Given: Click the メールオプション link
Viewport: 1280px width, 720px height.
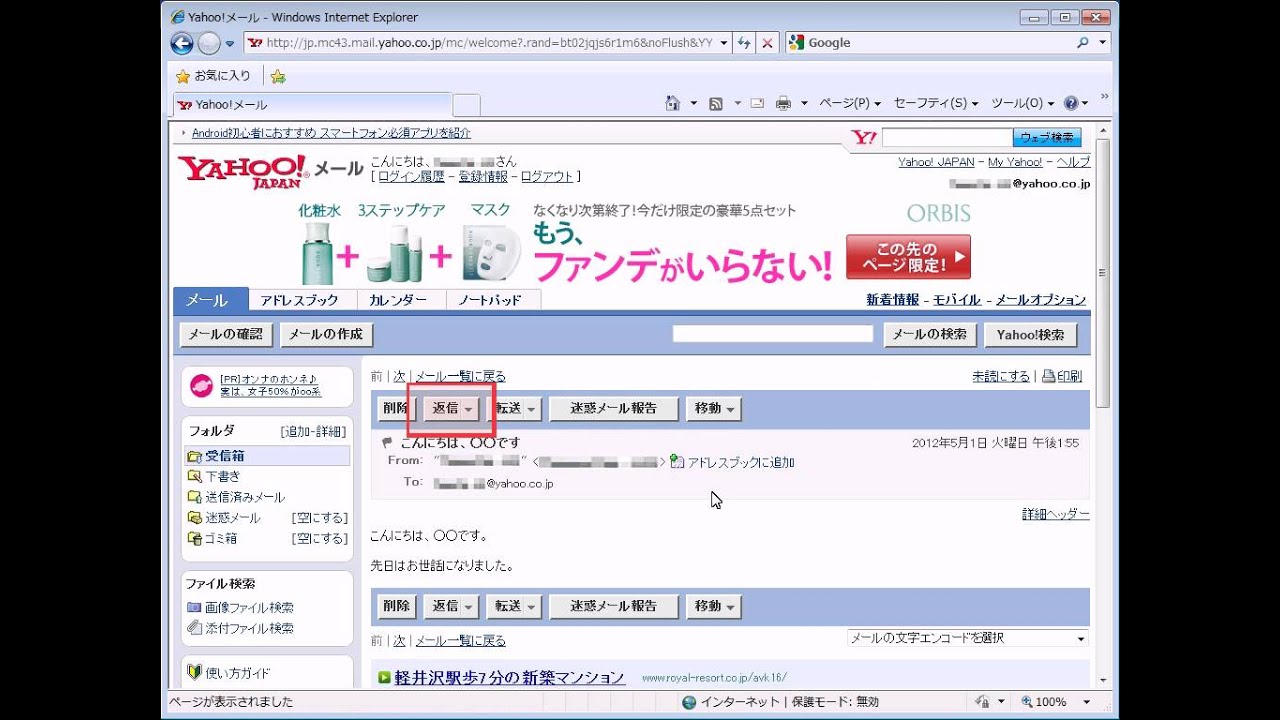Looking at the screenshot, I should click(x=1040, y=300).
